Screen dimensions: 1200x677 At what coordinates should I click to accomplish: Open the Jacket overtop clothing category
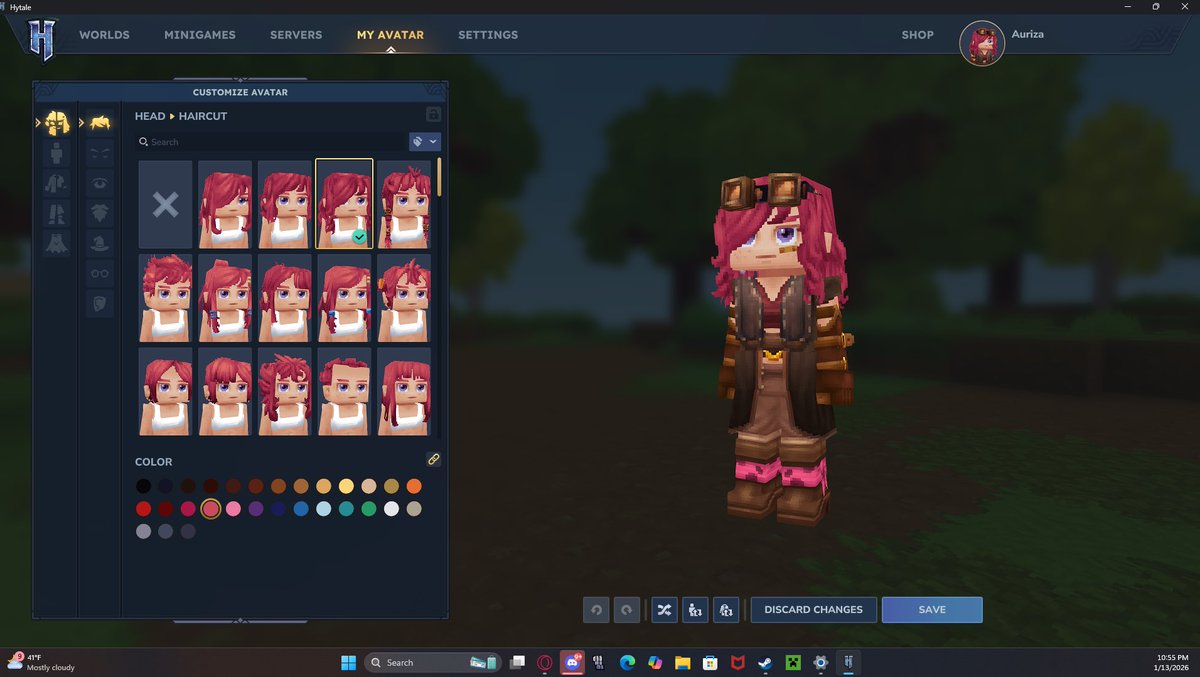tap(57, 183)
